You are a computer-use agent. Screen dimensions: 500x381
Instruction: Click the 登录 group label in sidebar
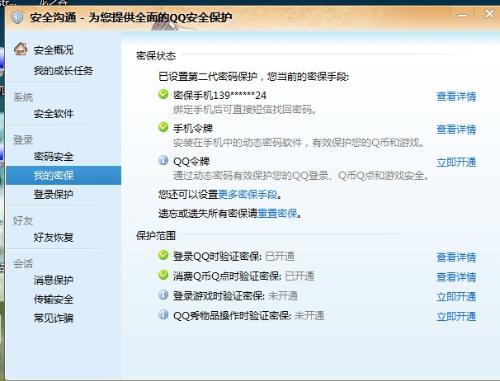23,140
